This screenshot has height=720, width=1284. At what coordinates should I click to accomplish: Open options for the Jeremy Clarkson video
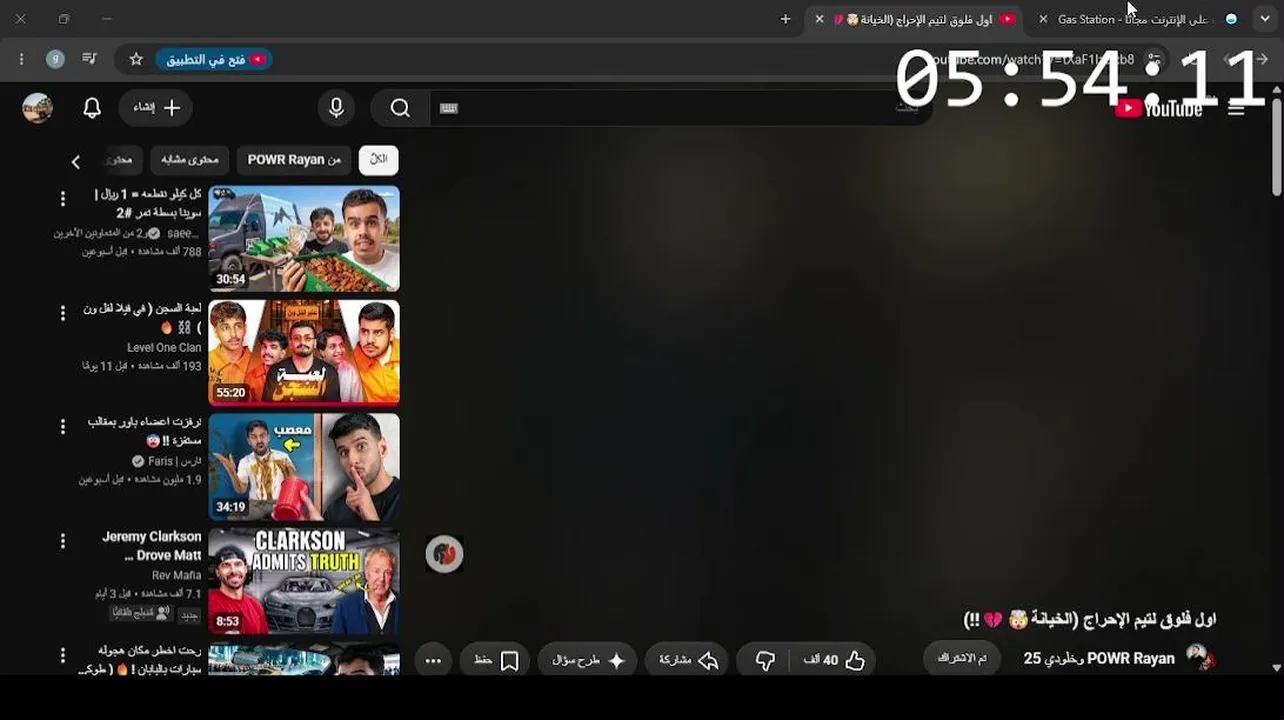(x=63, y=541)
